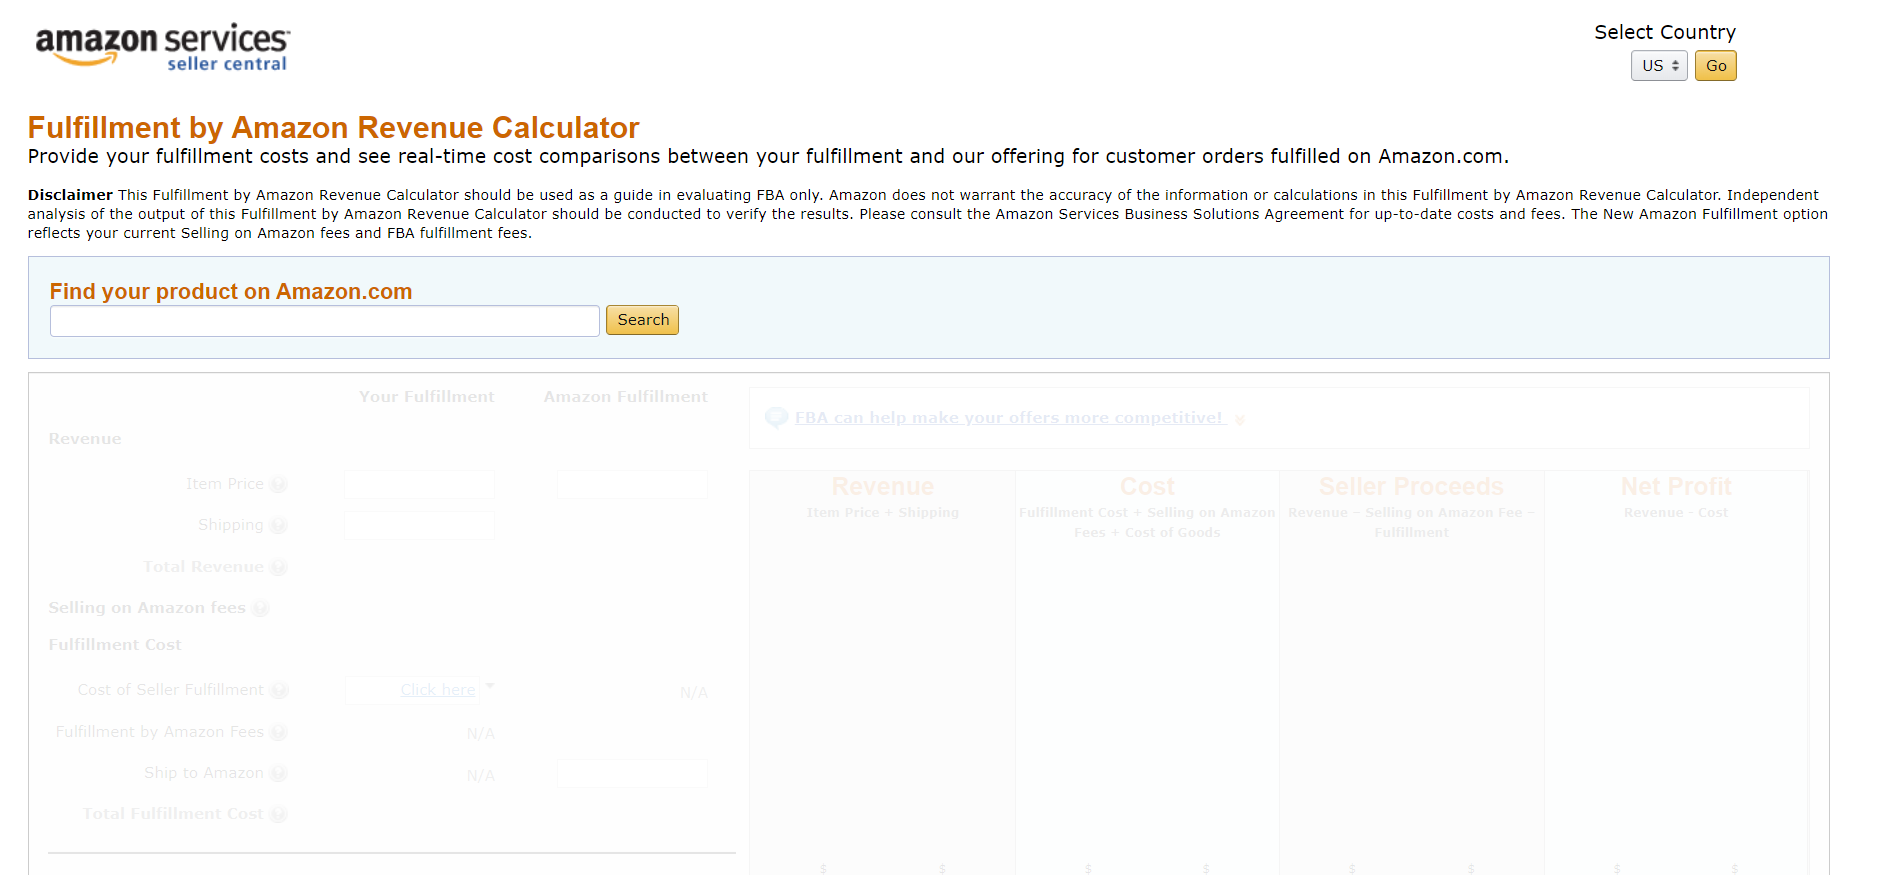This screenshot has height=875, width=1881.
Task: Click the 'Seller Proceeds' chart heading
Action: (x=1411, y=487)
